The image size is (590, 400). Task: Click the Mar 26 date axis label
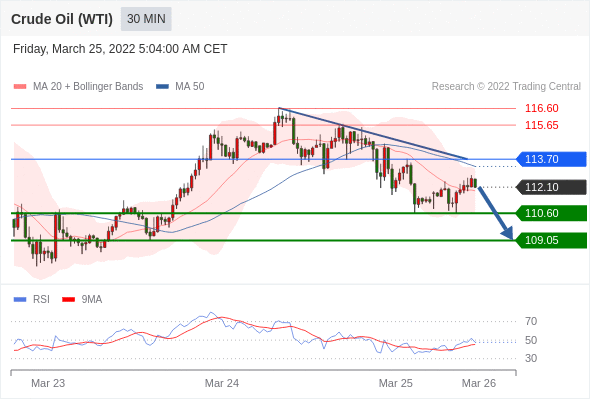pyautogui.click(x=479, y=383)
